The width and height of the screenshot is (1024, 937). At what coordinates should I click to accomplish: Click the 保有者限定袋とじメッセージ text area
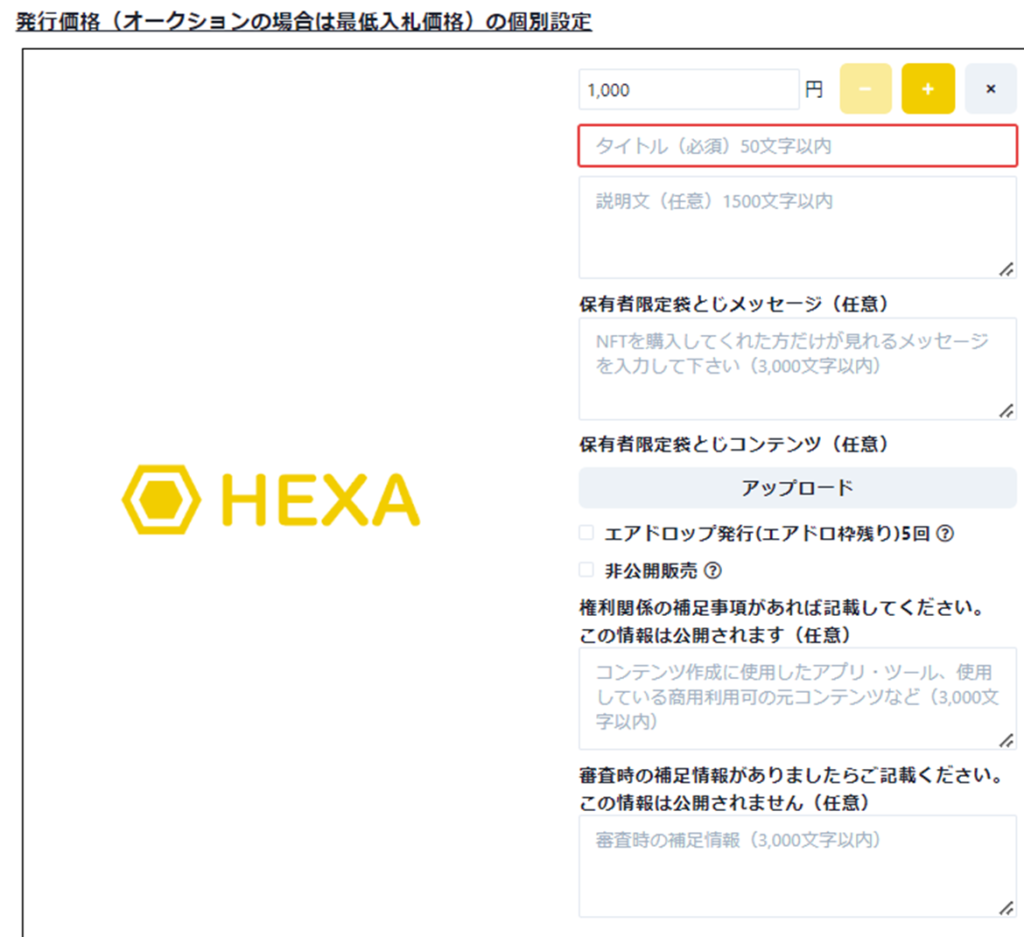click(x=797, y=369)
